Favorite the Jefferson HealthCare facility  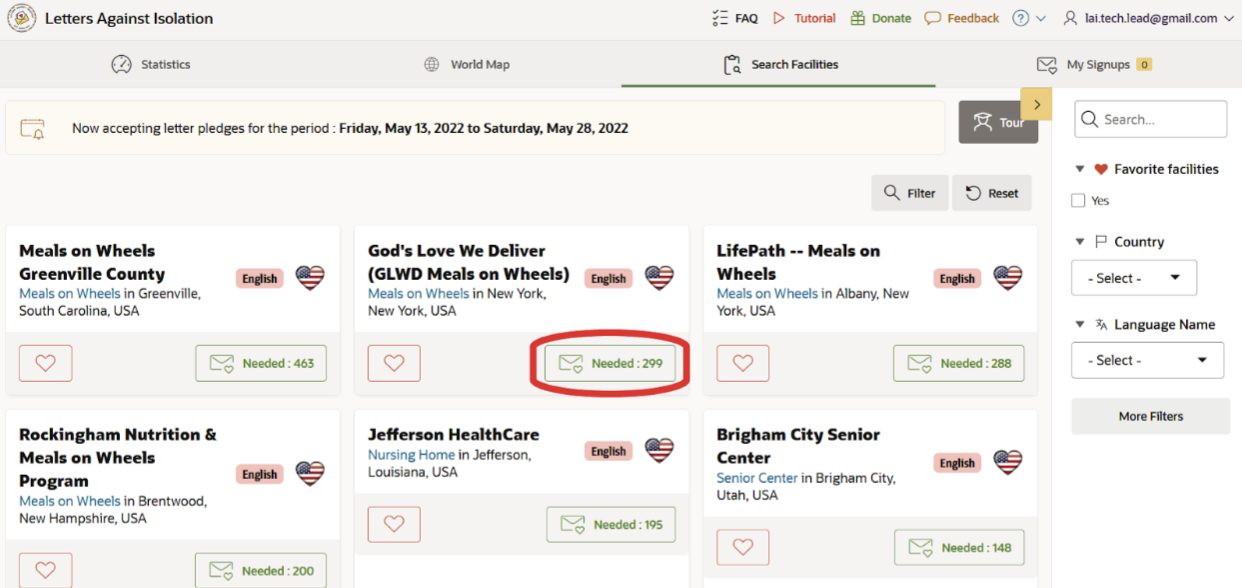[x=394, y=524]
